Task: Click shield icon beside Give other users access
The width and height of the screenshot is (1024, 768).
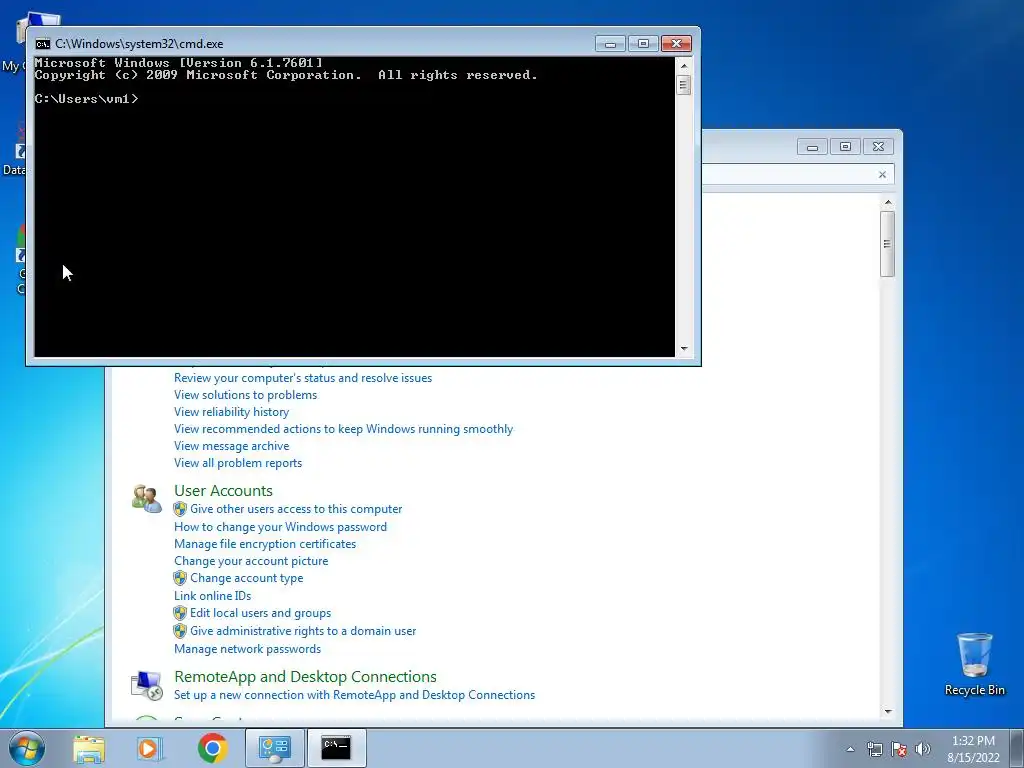Action: 180,509
